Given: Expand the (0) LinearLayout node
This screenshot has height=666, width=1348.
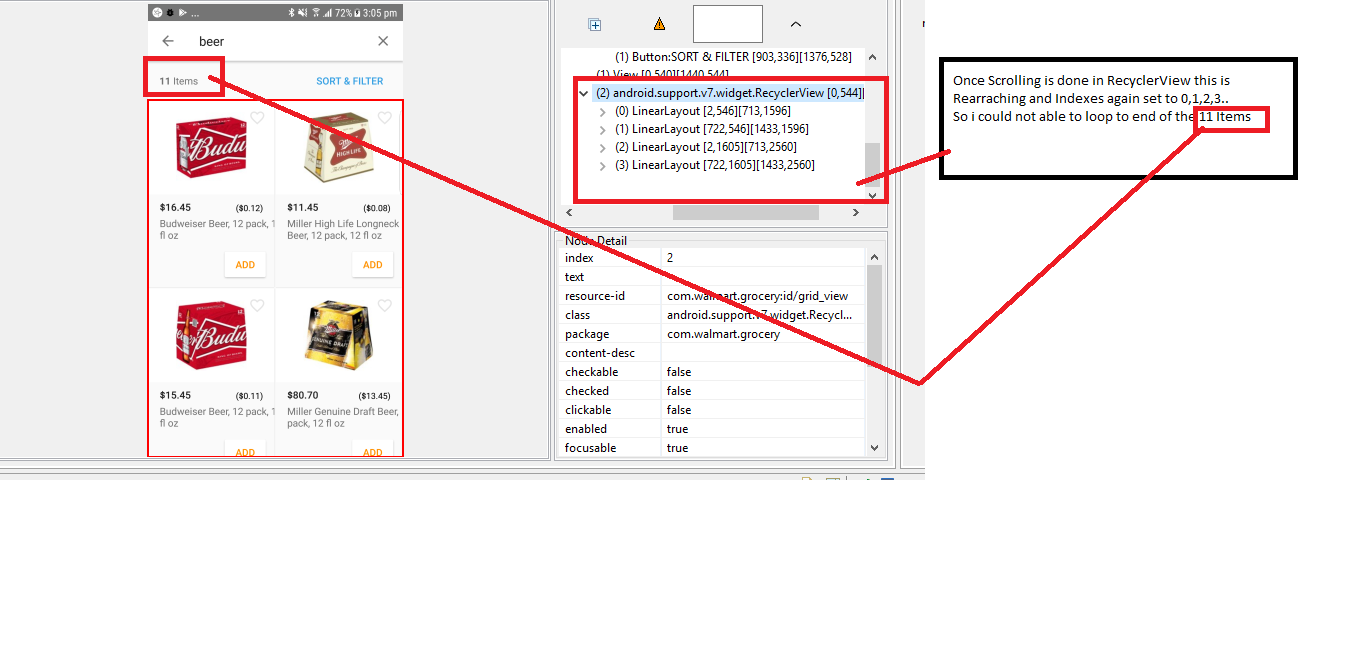Looking at the screenshot, I should coord(602,111).
